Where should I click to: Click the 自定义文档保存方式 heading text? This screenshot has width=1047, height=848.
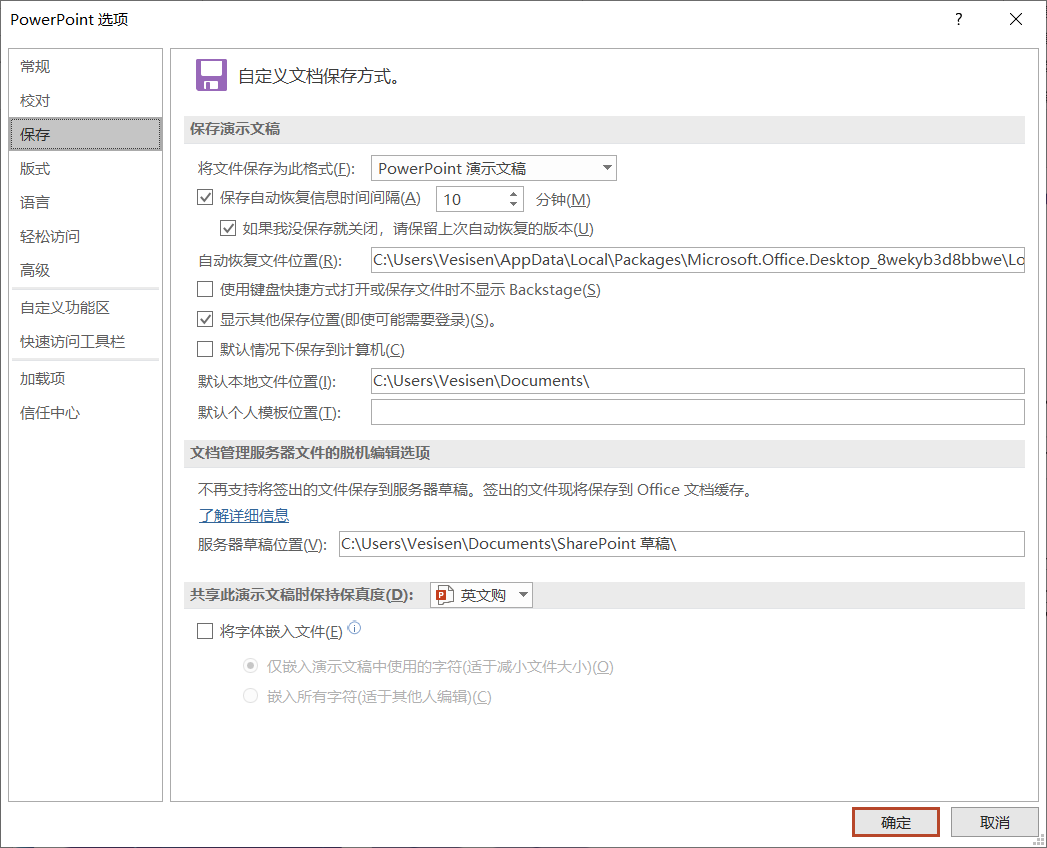(319, 76)
